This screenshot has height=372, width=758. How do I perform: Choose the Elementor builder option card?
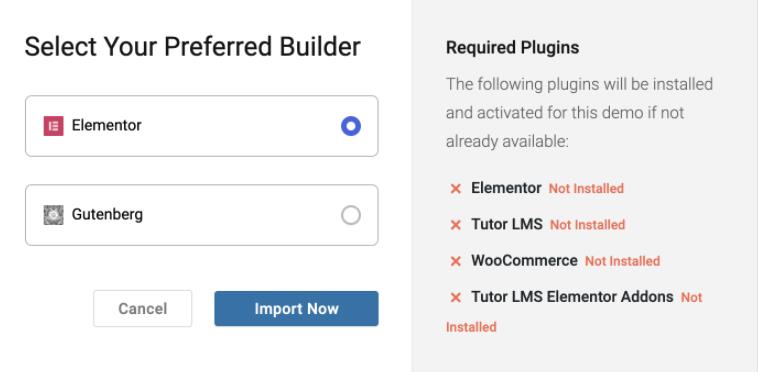[202, 126]
